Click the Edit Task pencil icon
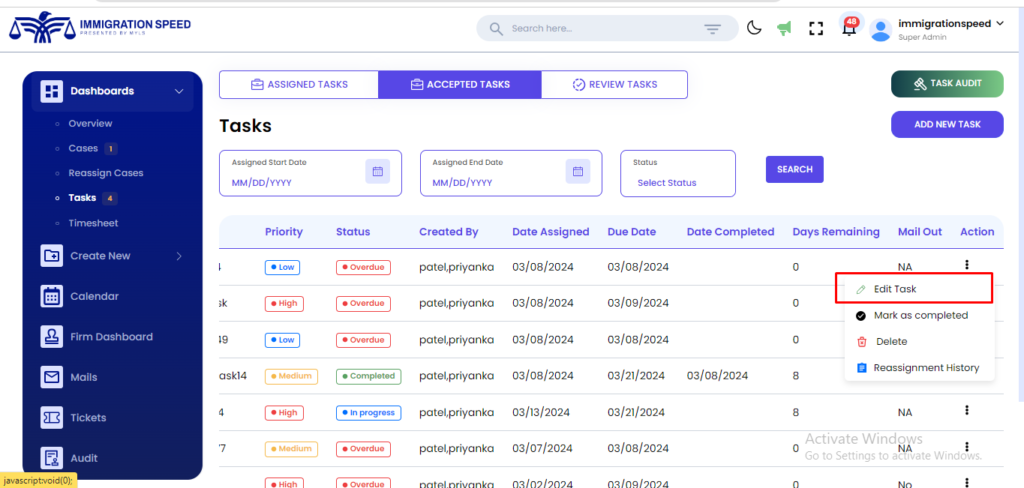Viewport: 1024px width, 488px height. 861,289
